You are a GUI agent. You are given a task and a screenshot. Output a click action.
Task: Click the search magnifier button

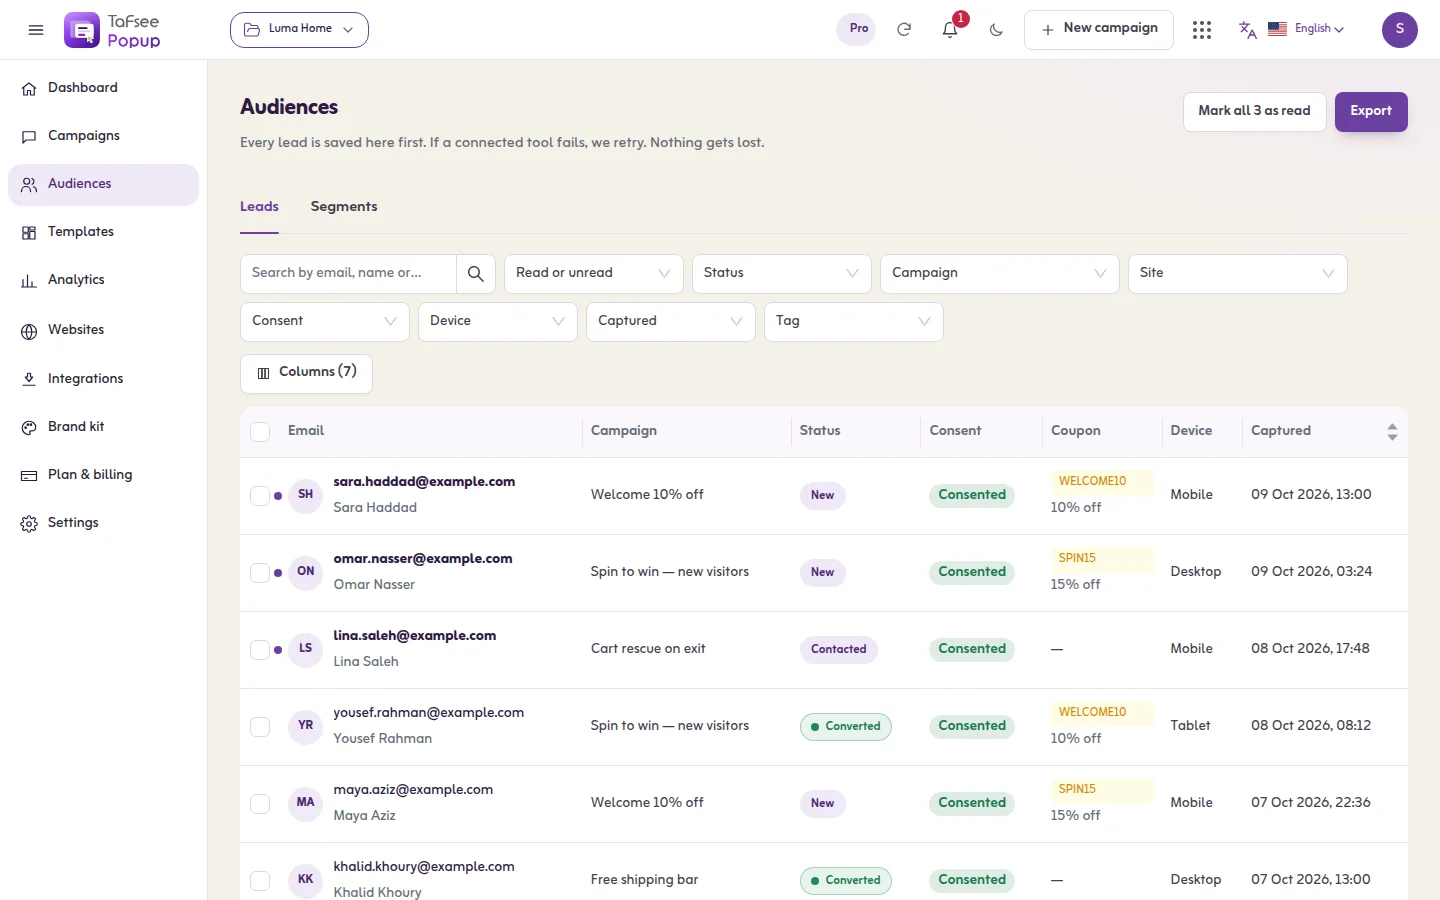click(x=476, y=274)
